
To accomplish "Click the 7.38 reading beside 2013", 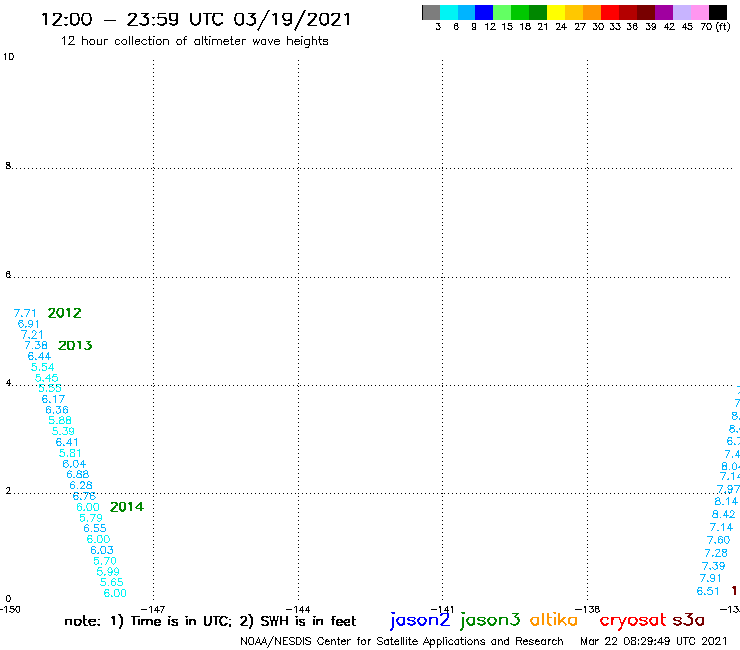I will [x=36, y=346].
